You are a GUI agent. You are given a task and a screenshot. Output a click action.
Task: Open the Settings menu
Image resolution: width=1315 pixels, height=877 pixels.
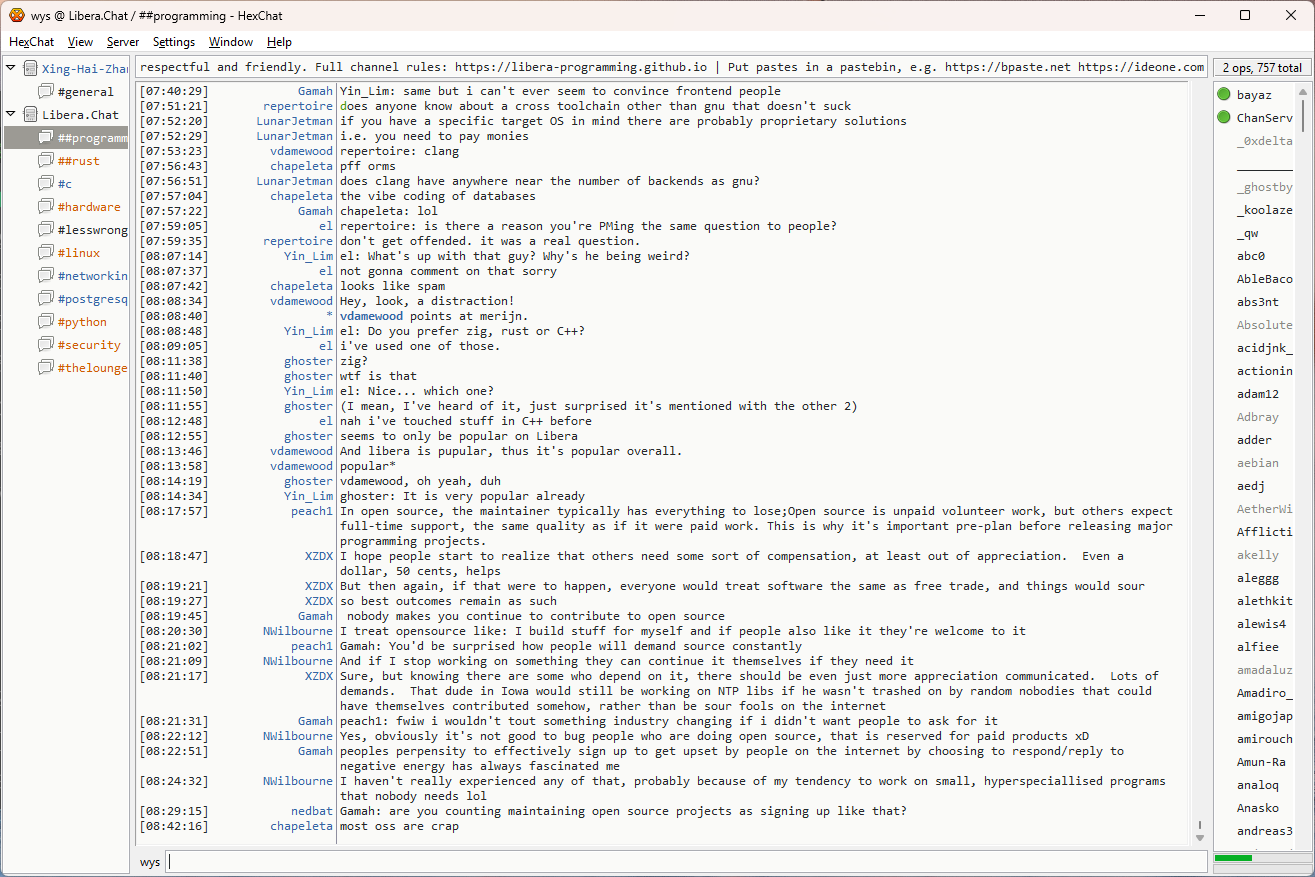pyautogui.click(x=174, y=42)
